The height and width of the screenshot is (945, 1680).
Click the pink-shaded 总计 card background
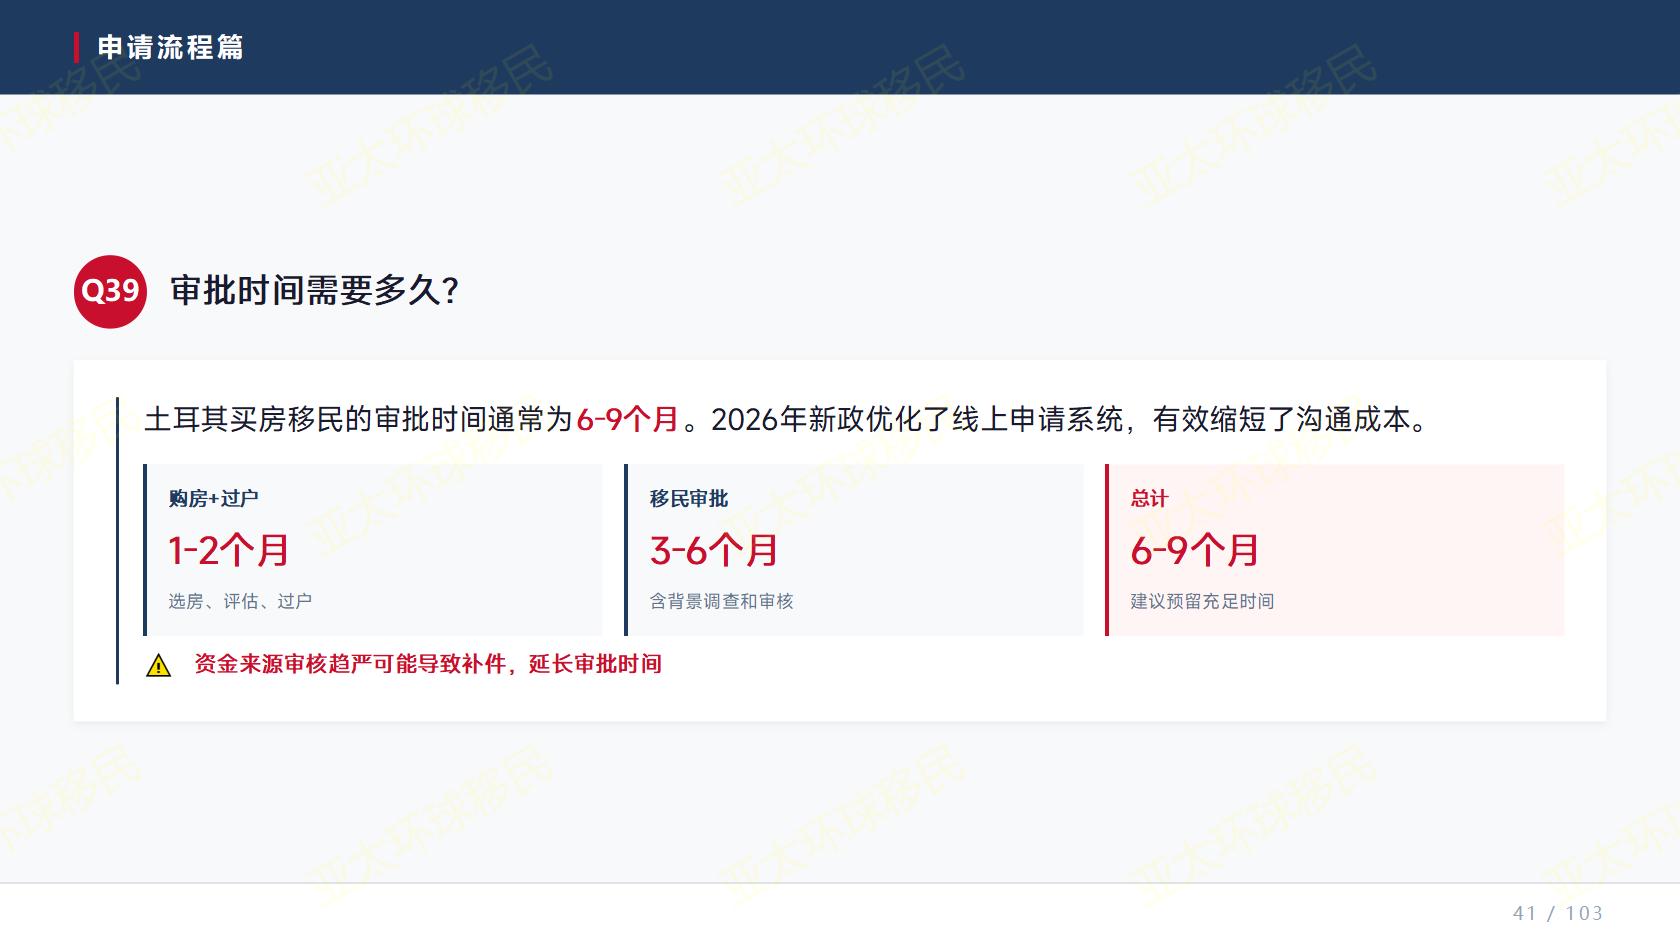1335,550
